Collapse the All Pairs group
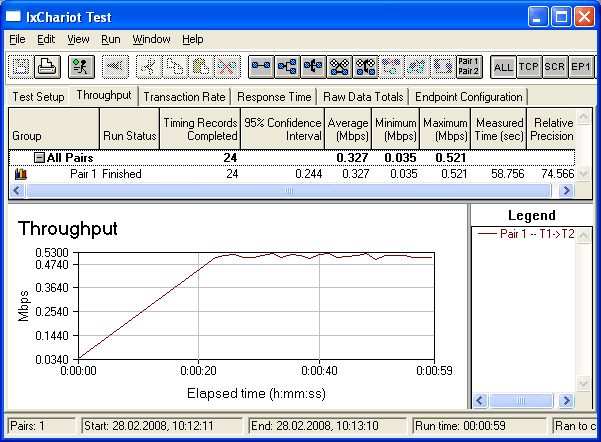This screenshot has width=601, height=442. (39, 157)
